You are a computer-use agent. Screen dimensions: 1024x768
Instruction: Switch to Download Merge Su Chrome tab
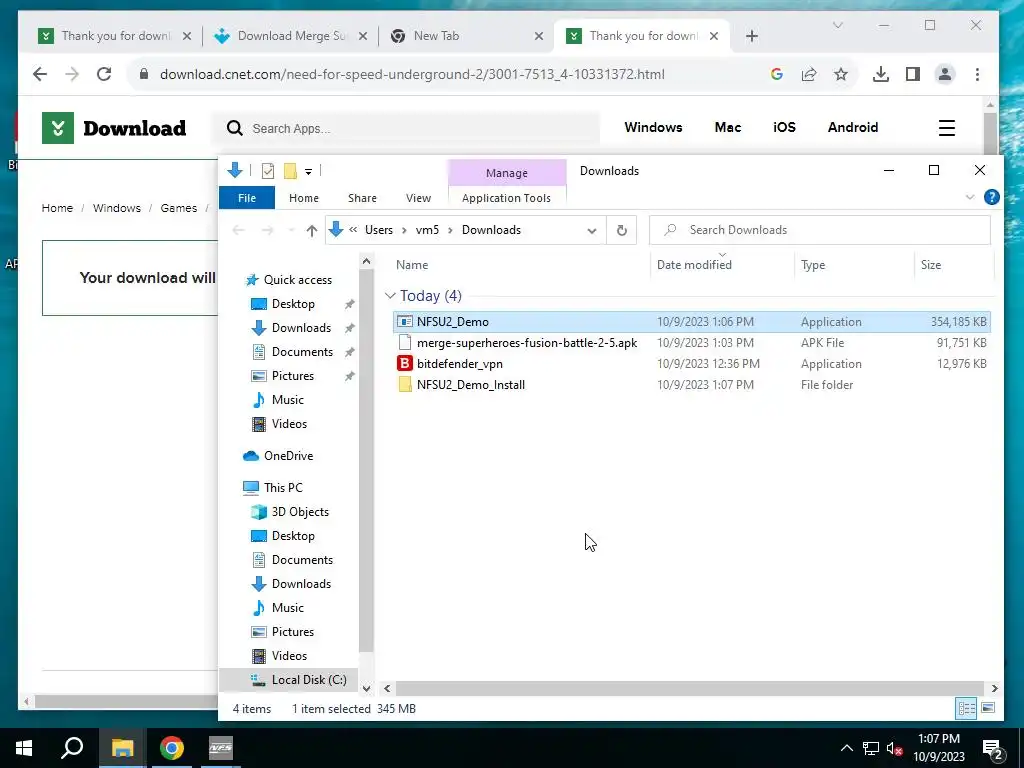pyautogui.click(x=291, y=36)
